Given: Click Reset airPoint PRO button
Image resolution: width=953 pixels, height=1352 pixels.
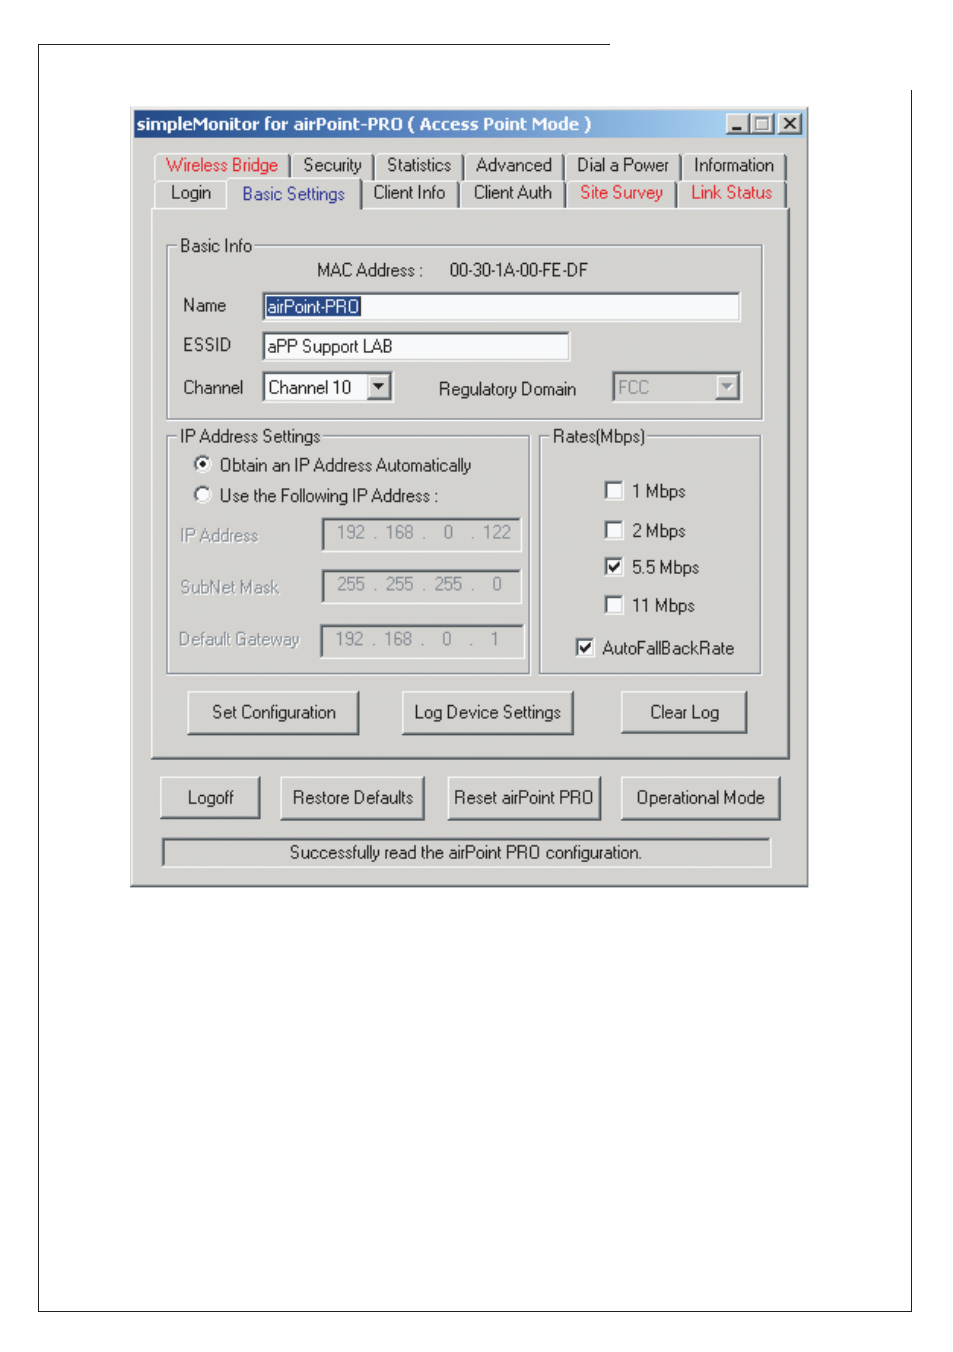Looking at the screenshot, I should pyautogui.click(x=523, y=798).
